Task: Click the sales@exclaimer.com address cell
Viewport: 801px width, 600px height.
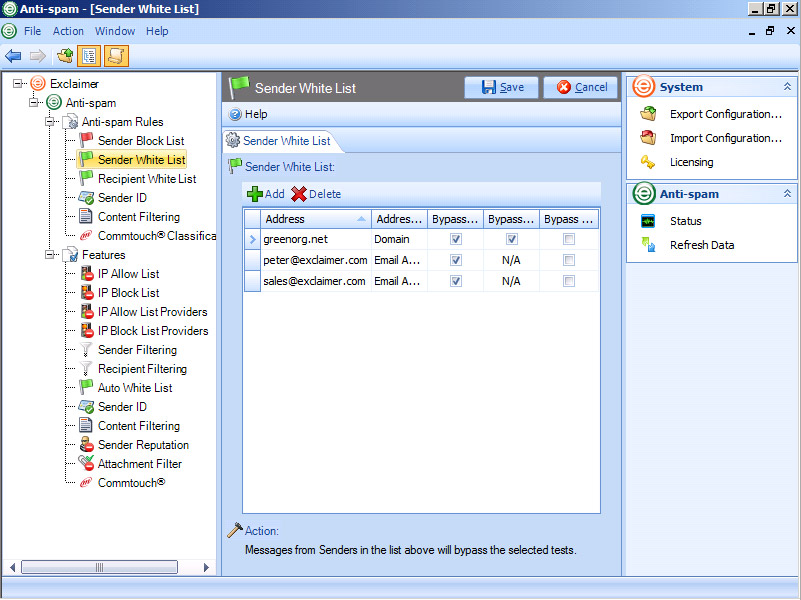Action: [316, 281]
